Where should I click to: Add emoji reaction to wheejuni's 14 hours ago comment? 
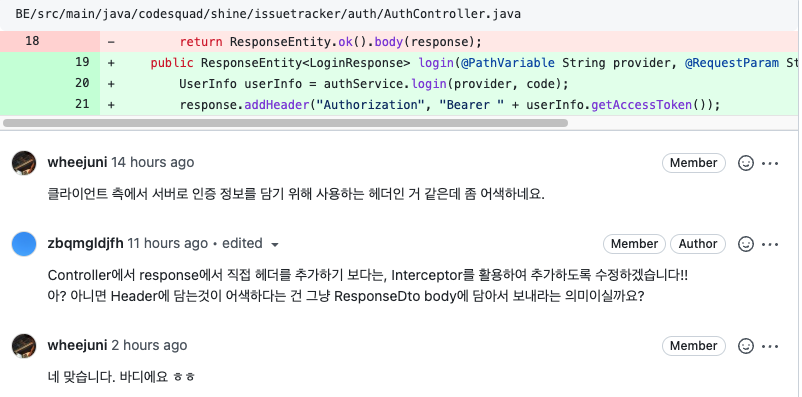pos(746,163)
